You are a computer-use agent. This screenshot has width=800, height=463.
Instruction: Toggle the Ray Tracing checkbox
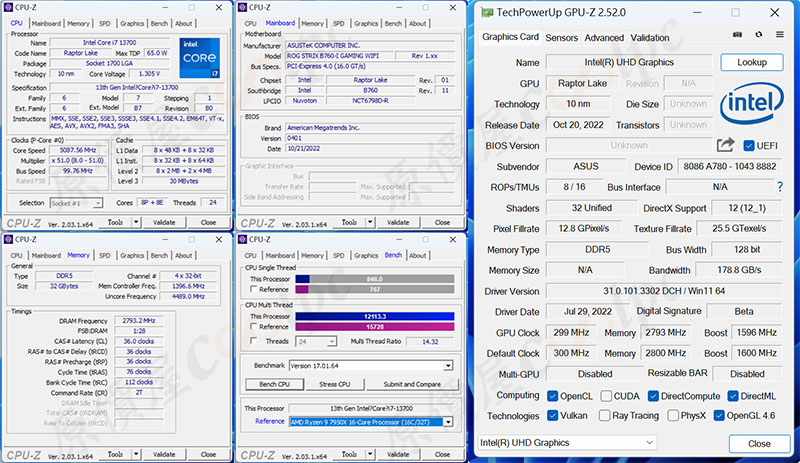click(x=605, y=416)
